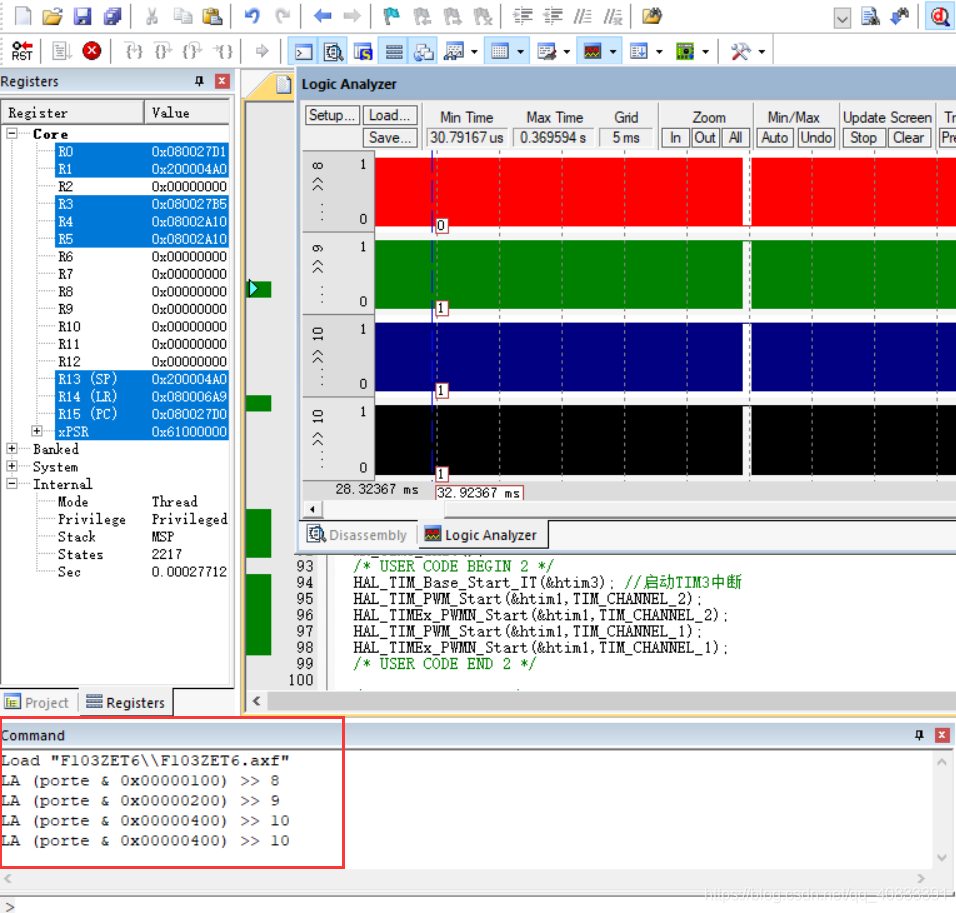Insert a bookmark with the flag icon

[391, 16]
